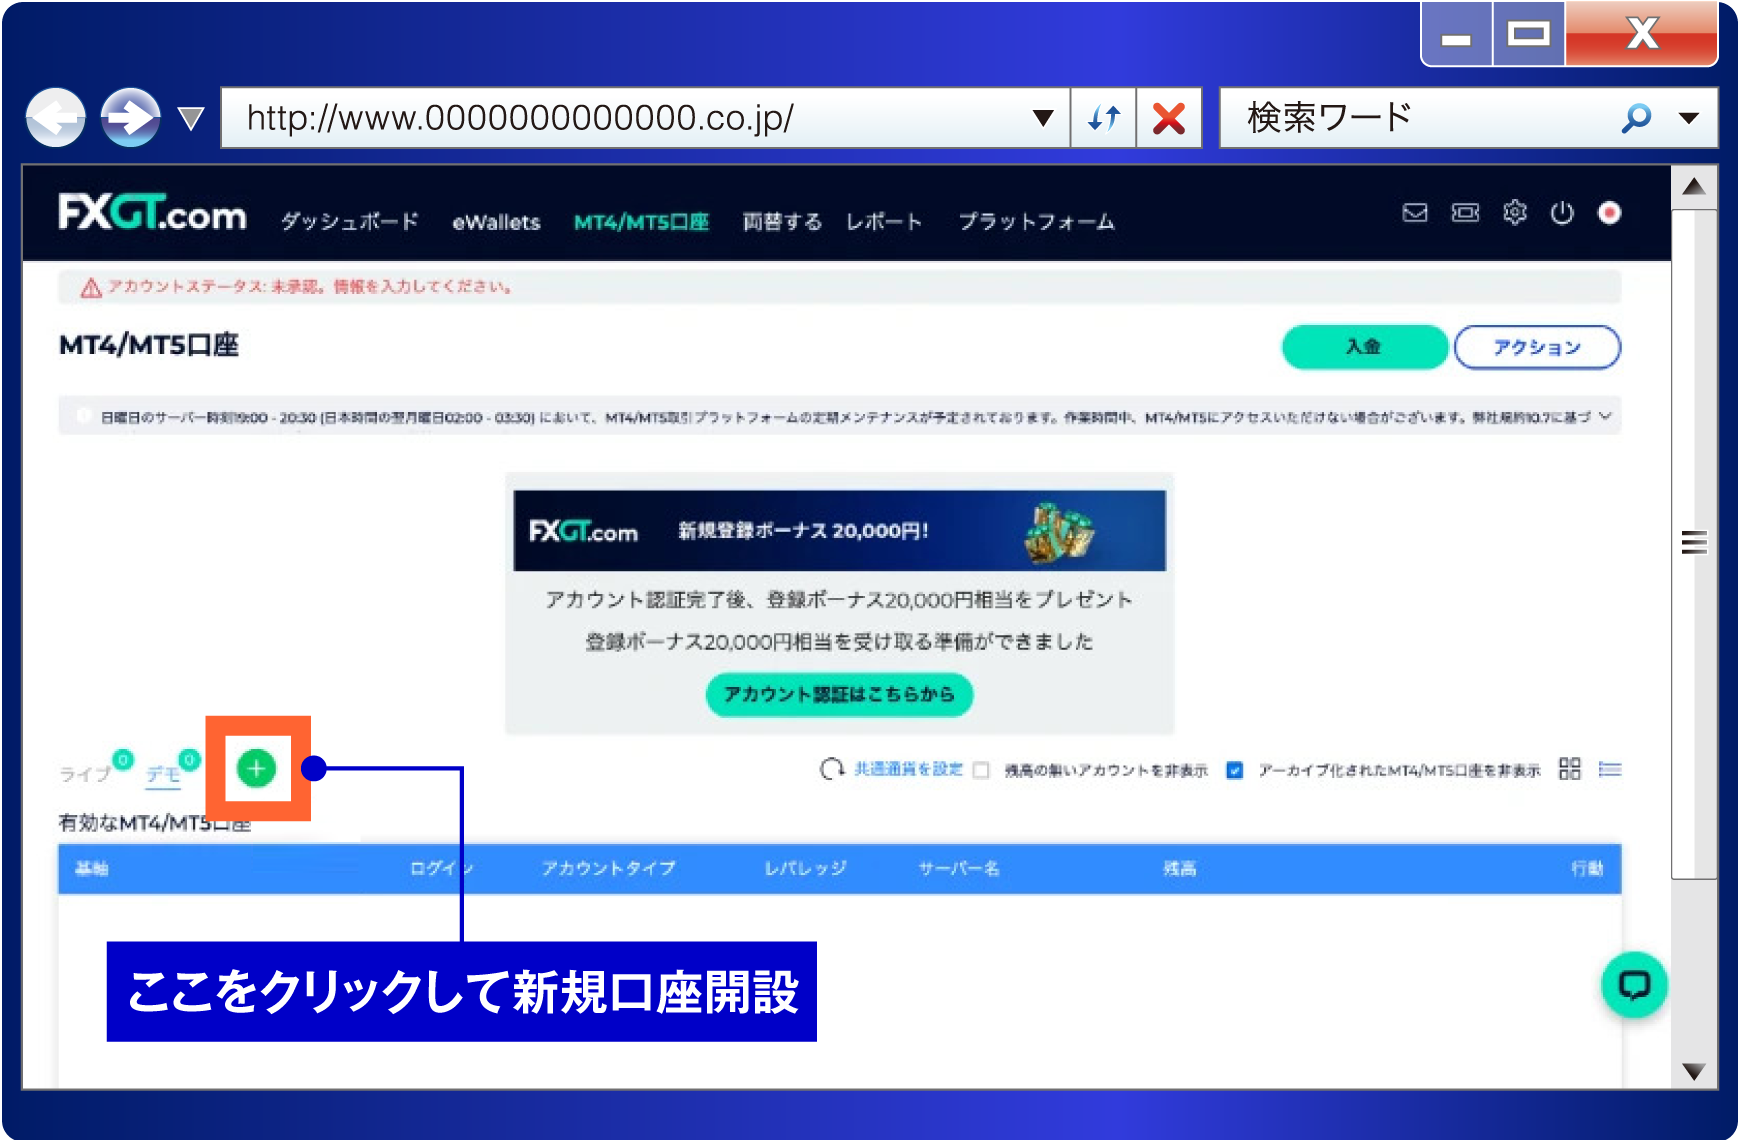Open the eWallets menu
The width and height of the screenshot is (1740, 1140).
point(496,222)
